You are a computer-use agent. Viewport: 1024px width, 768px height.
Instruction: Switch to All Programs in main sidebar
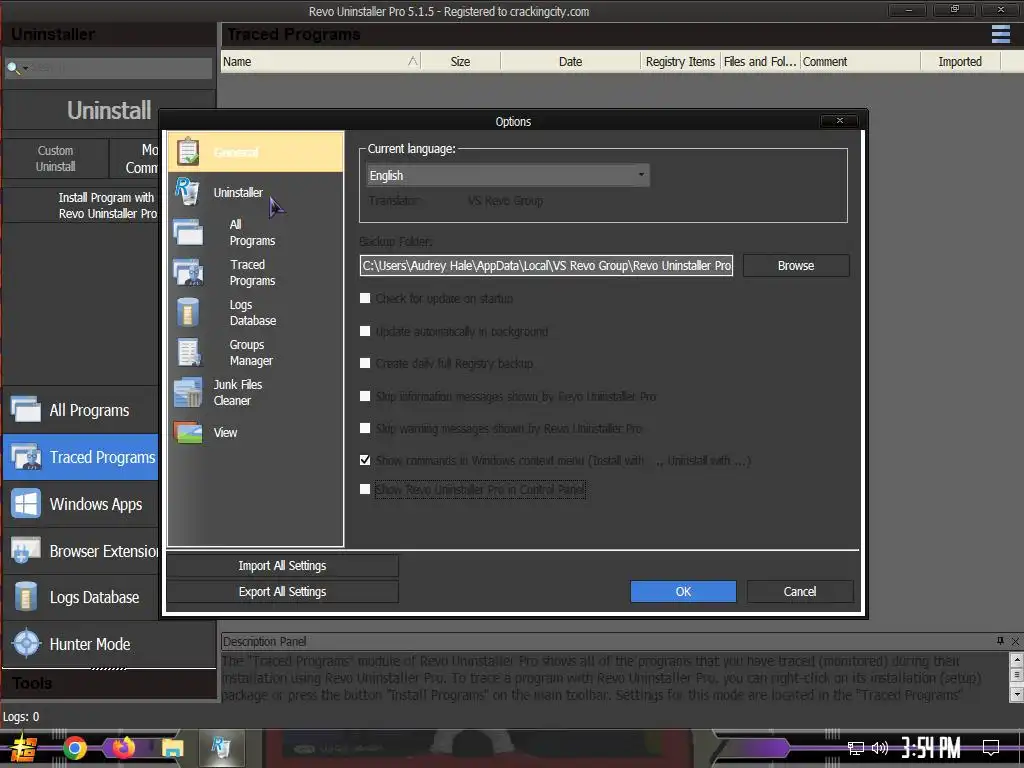click(x=80, y=410)
